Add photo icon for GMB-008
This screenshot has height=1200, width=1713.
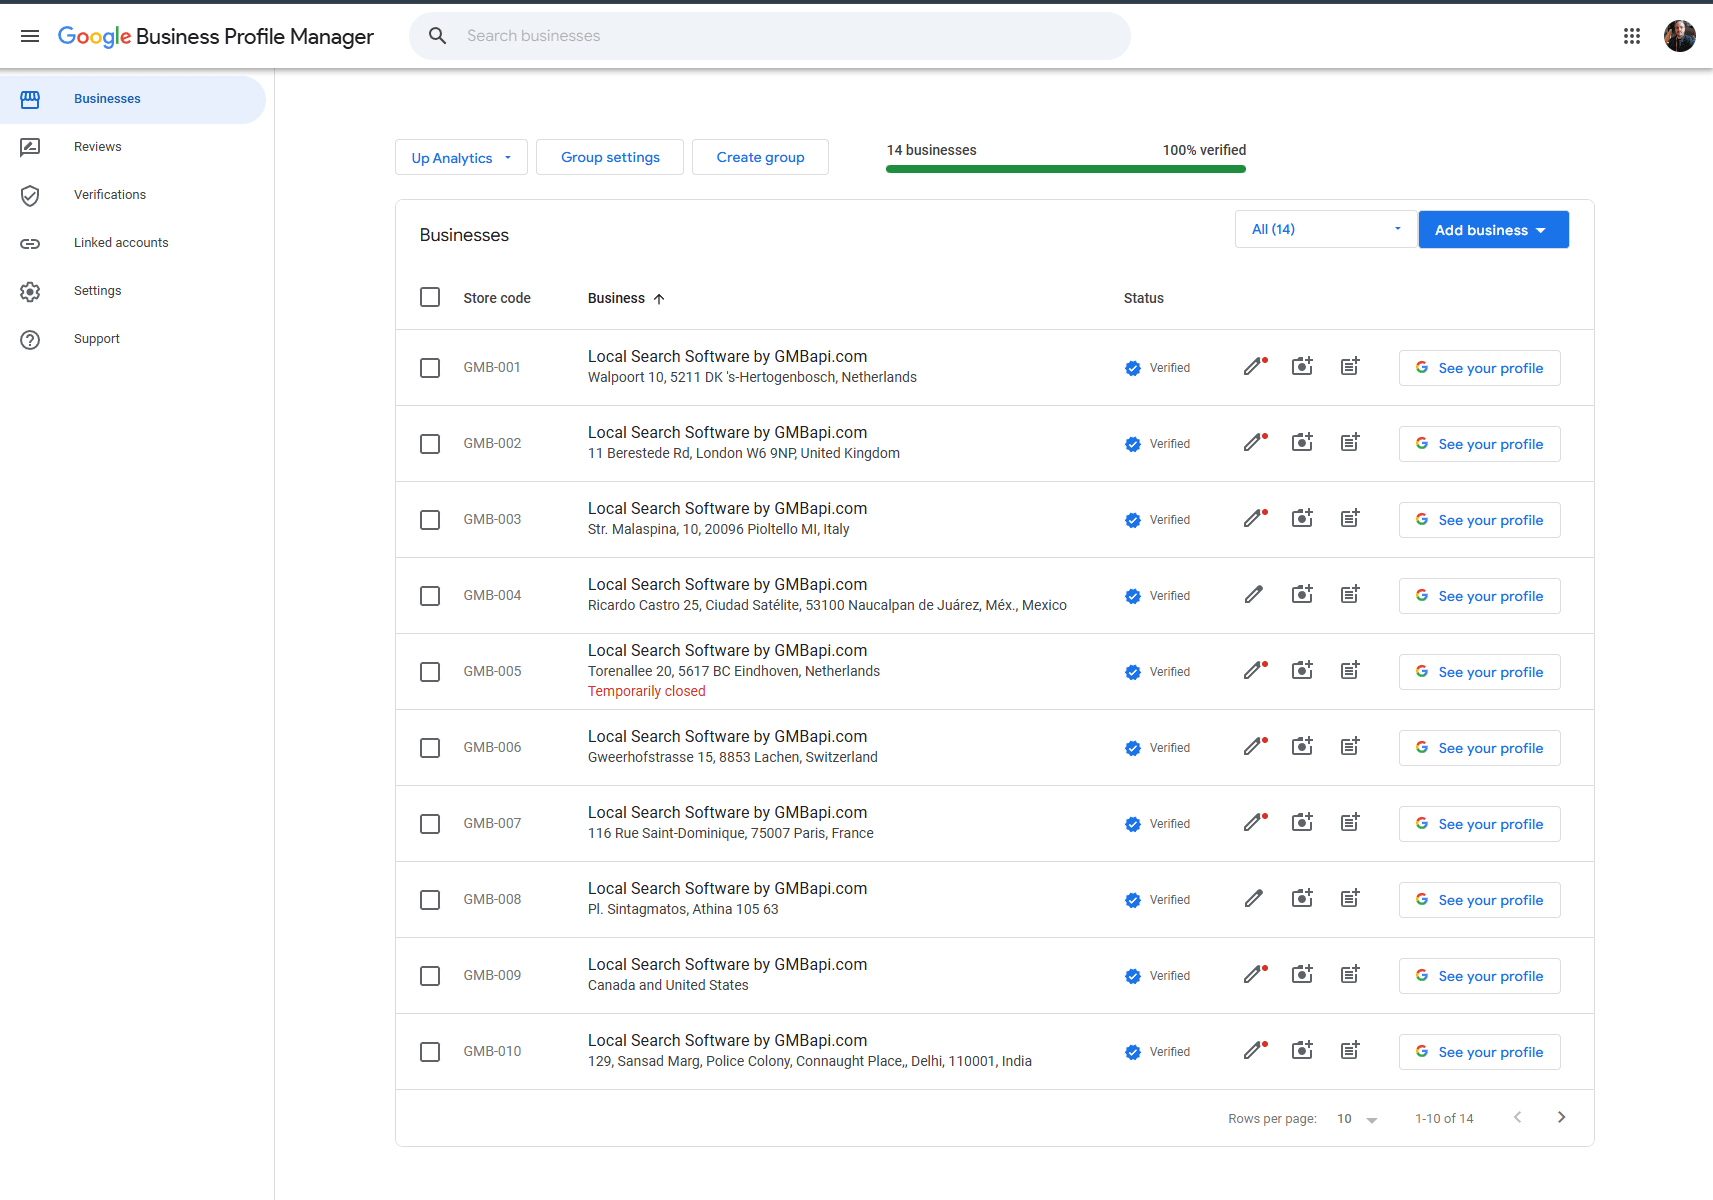tap(1302, 898)
